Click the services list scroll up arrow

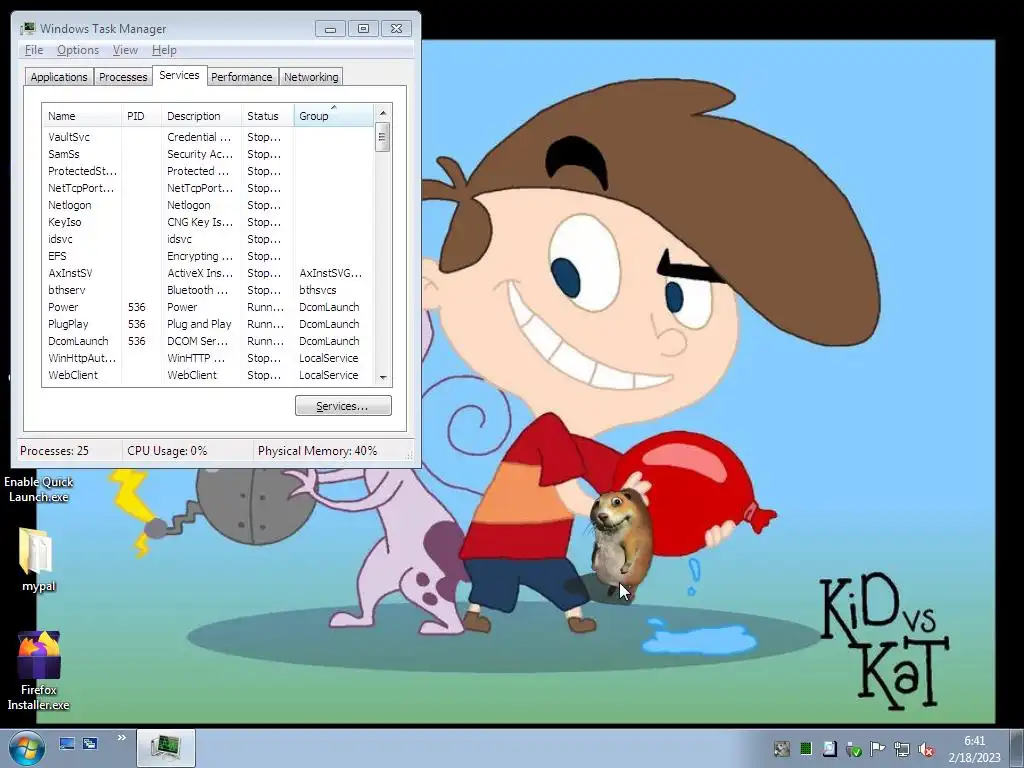coord(383,112)
